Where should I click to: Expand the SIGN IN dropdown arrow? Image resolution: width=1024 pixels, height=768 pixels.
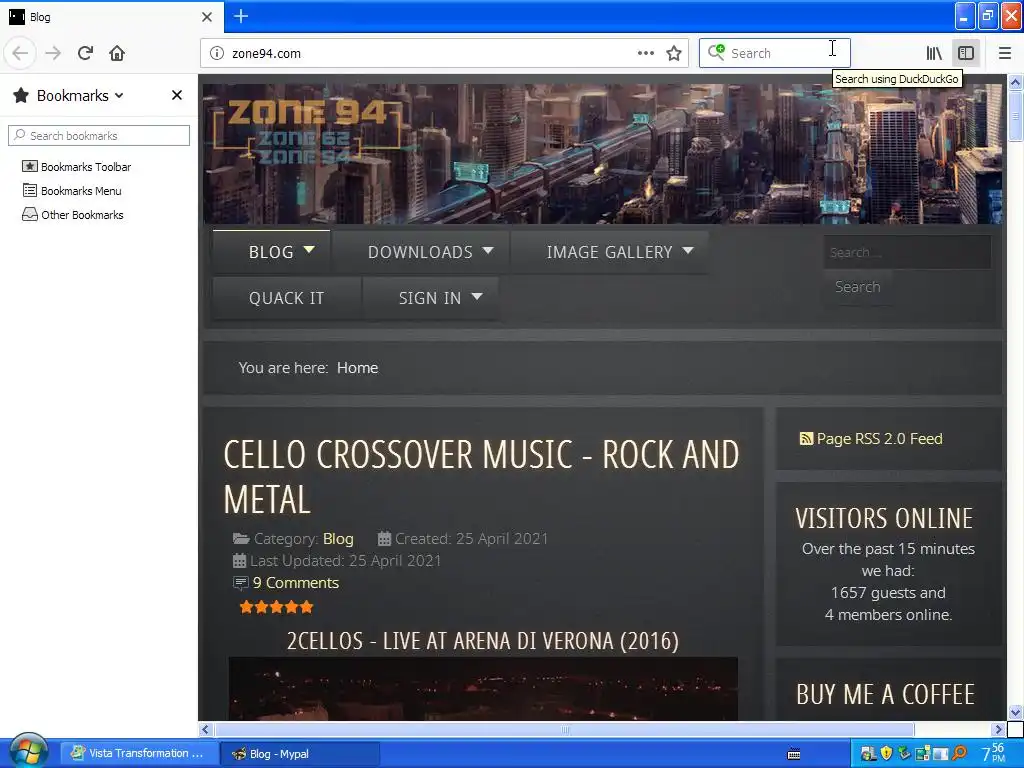click(x=477, y=296)
